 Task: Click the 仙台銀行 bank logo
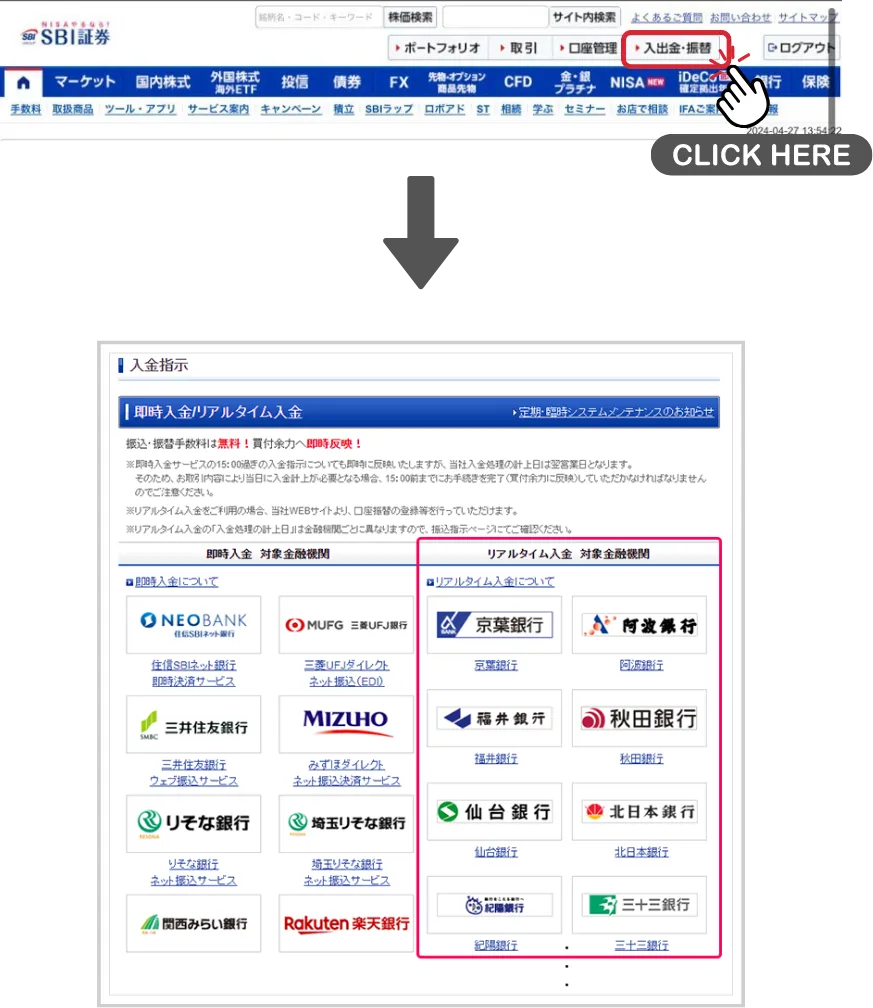[x=494, y=811]
